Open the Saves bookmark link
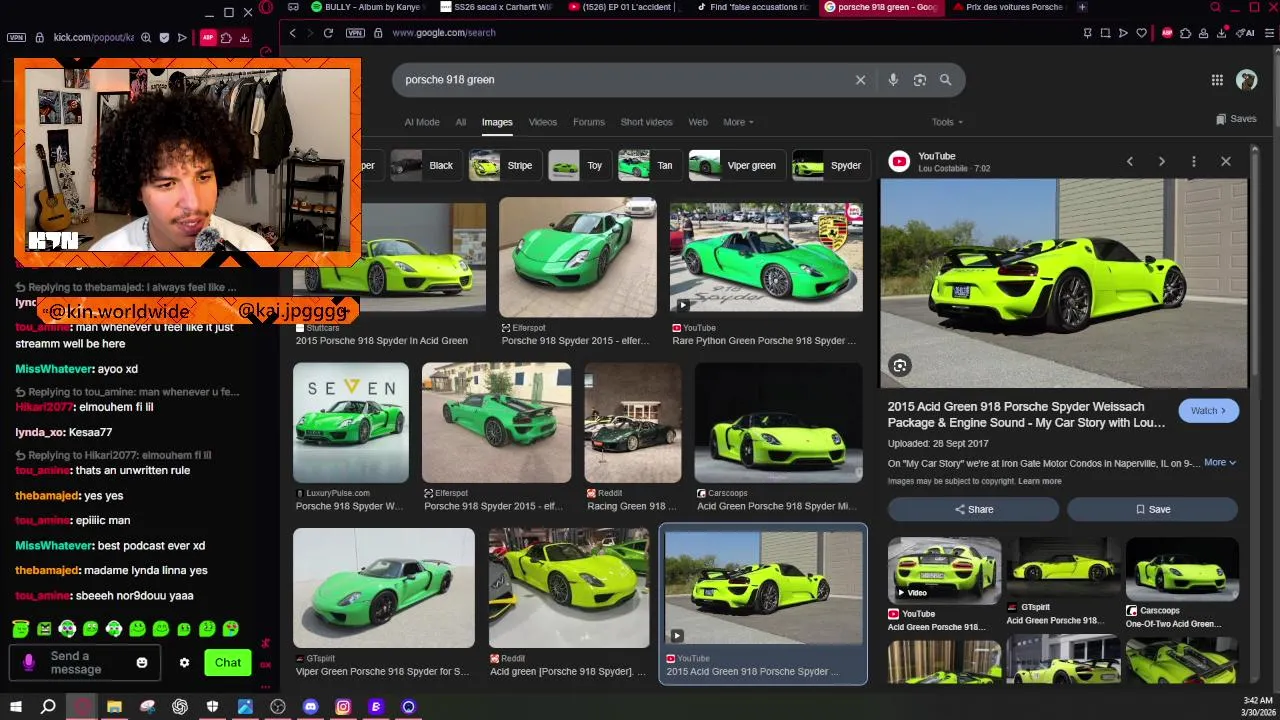The image size is (1280, 720). 1236,119
